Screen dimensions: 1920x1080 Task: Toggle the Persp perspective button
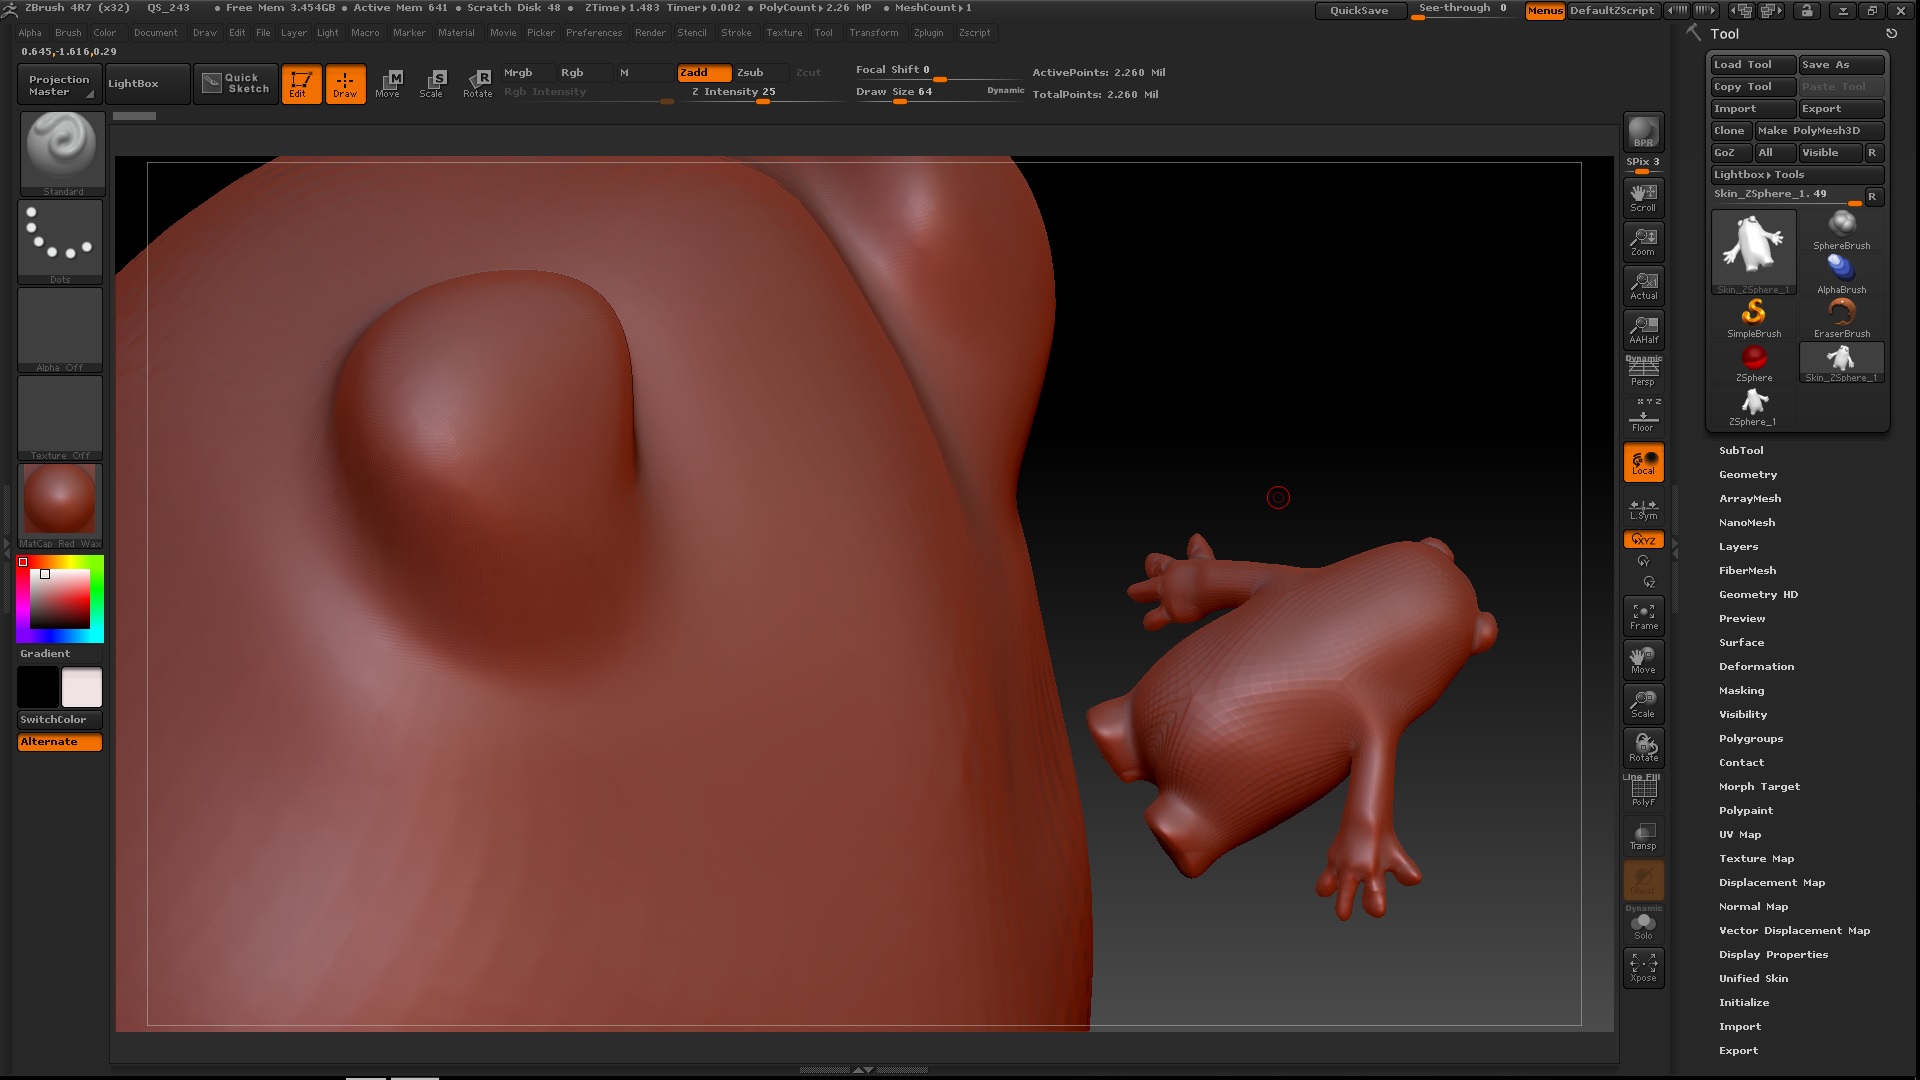[1643, 372]
